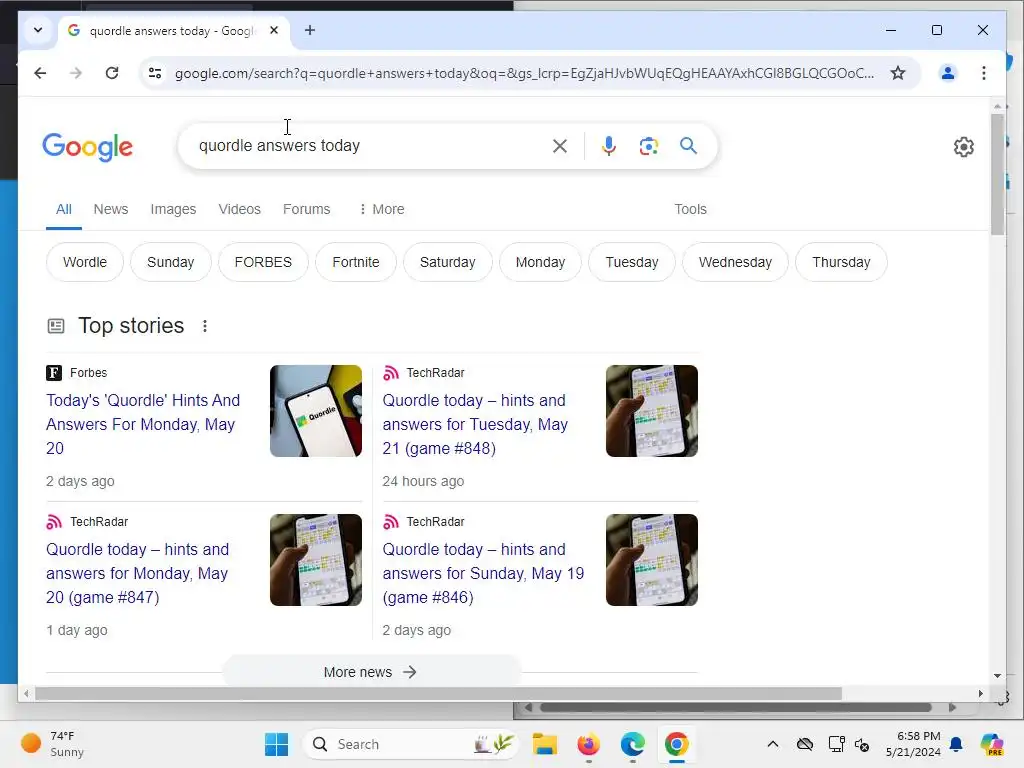Clear the search box with X

tap(560, 146)
